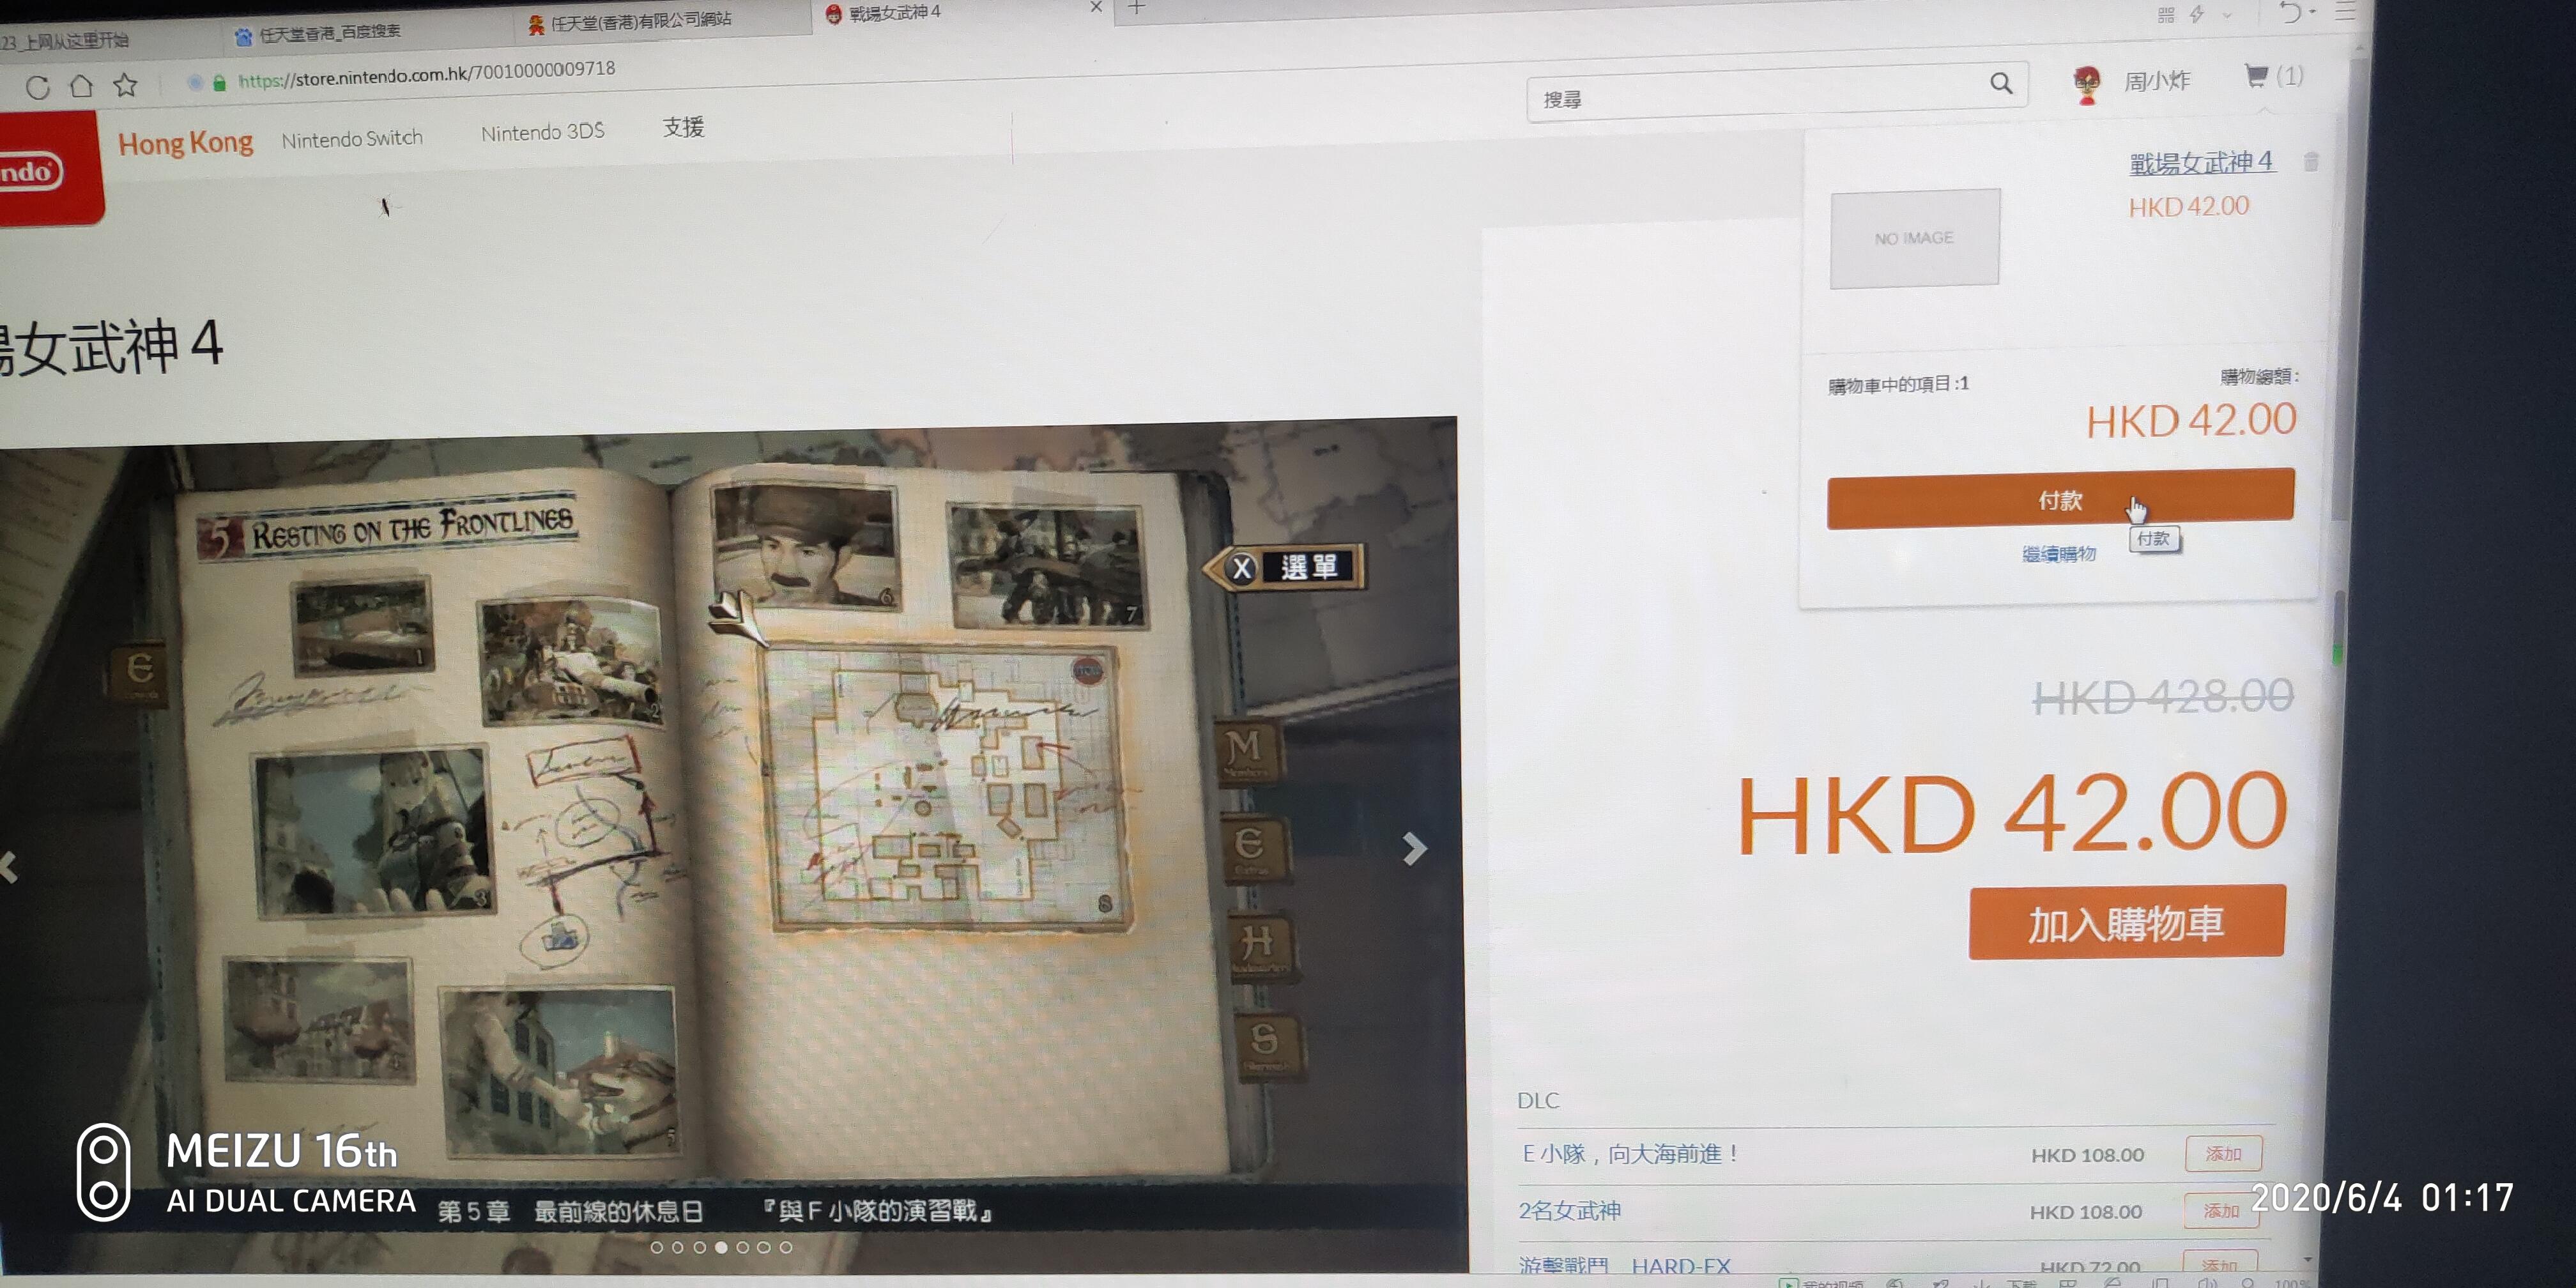
Task: Show previous screenshot with the left arrow
Action: (9, 866)
